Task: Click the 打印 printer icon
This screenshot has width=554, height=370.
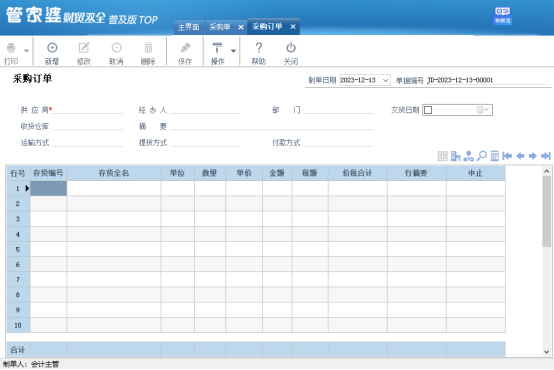Action: (x=11, y=48)
